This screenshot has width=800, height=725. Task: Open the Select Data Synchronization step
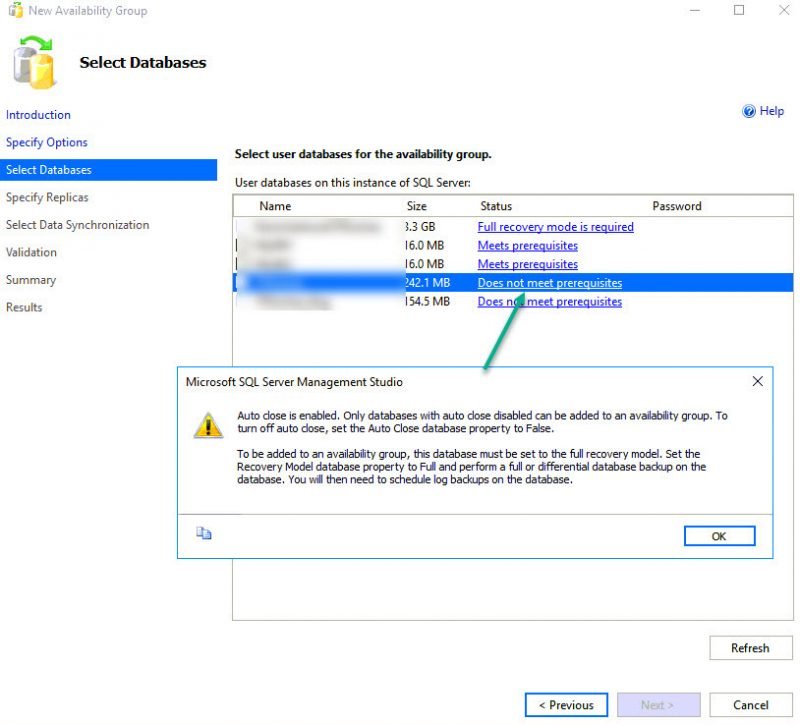click(77, 225)
